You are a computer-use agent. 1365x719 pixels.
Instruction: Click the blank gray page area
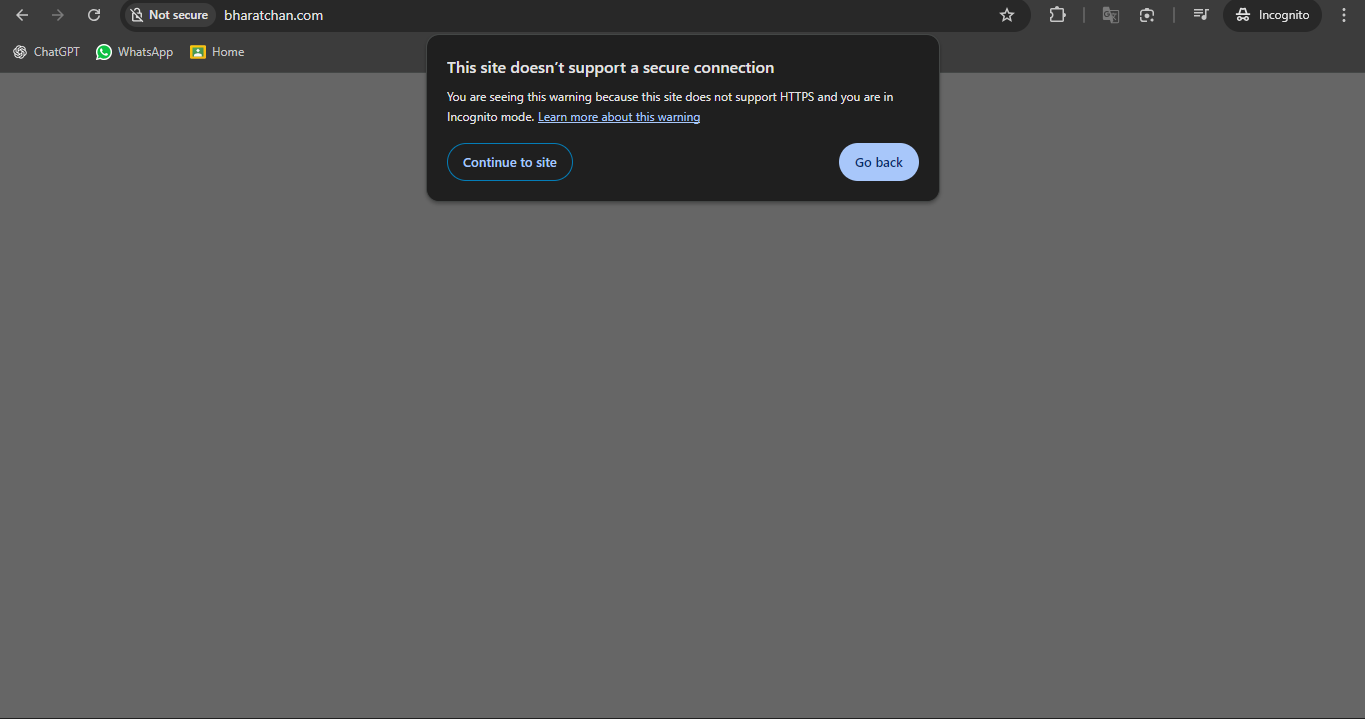coord(682,450)
